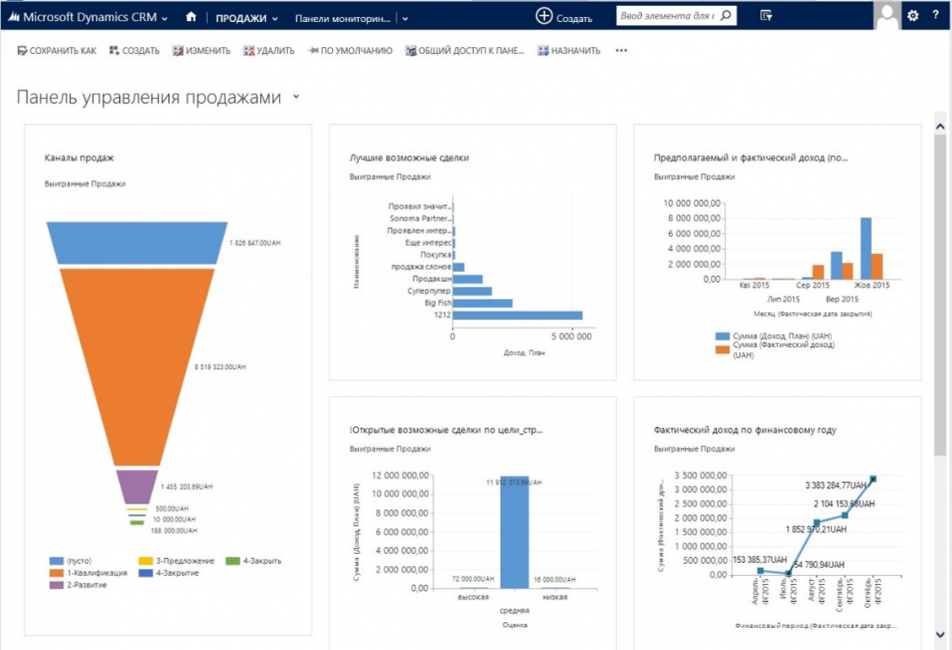Open settings gear icon
The image size is (952, 650).
pyautogui.click(x=912, y=16)
